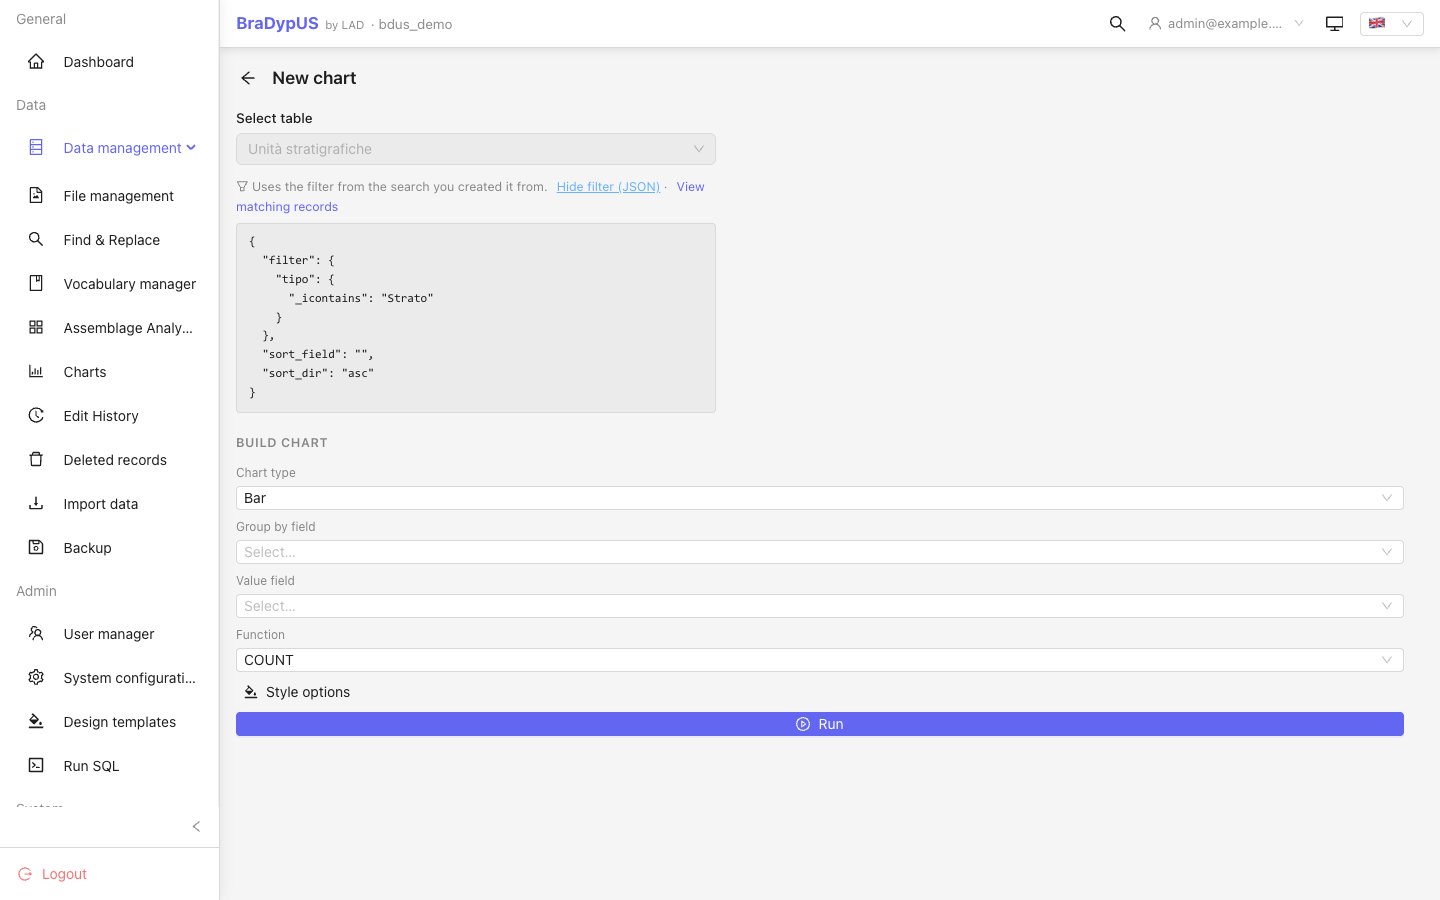Image resolution: width=1440 pixels, height=900 pixels.
Task: Open the Function dropdown showing COUNT
Action: (820, 660)
